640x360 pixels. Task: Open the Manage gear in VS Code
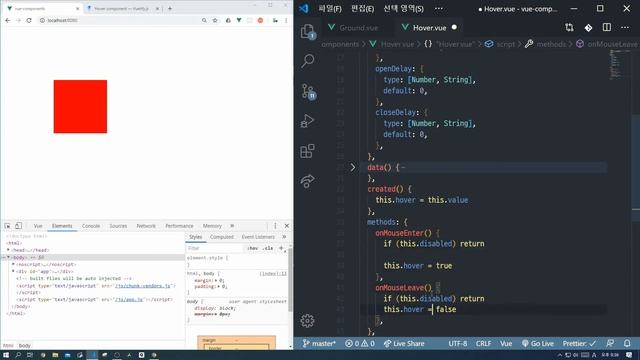[x=307, y=320]
